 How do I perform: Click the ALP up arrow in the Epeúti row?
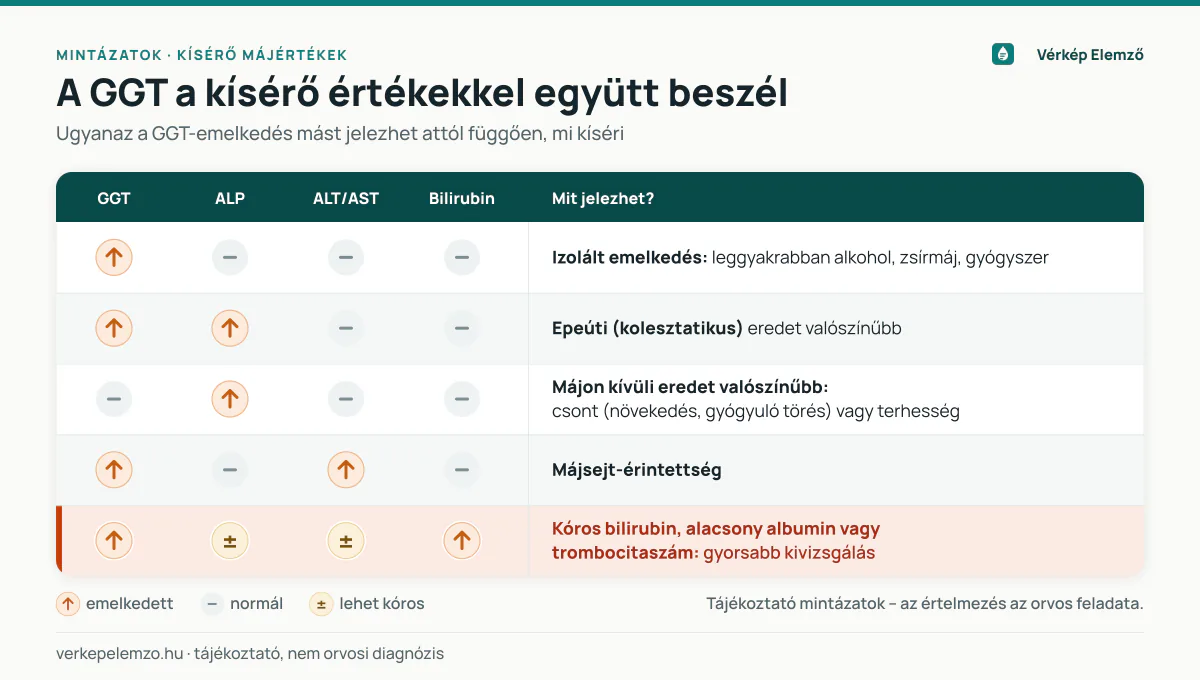pos(230,328)
